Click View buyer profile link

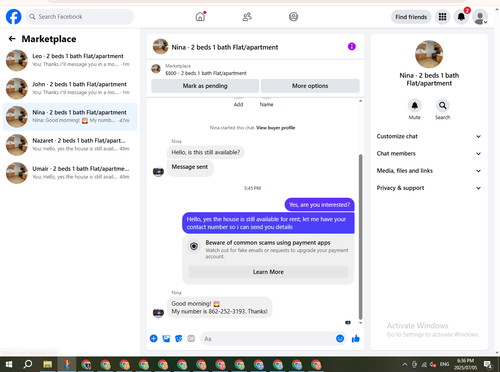[x=275, y=128]
